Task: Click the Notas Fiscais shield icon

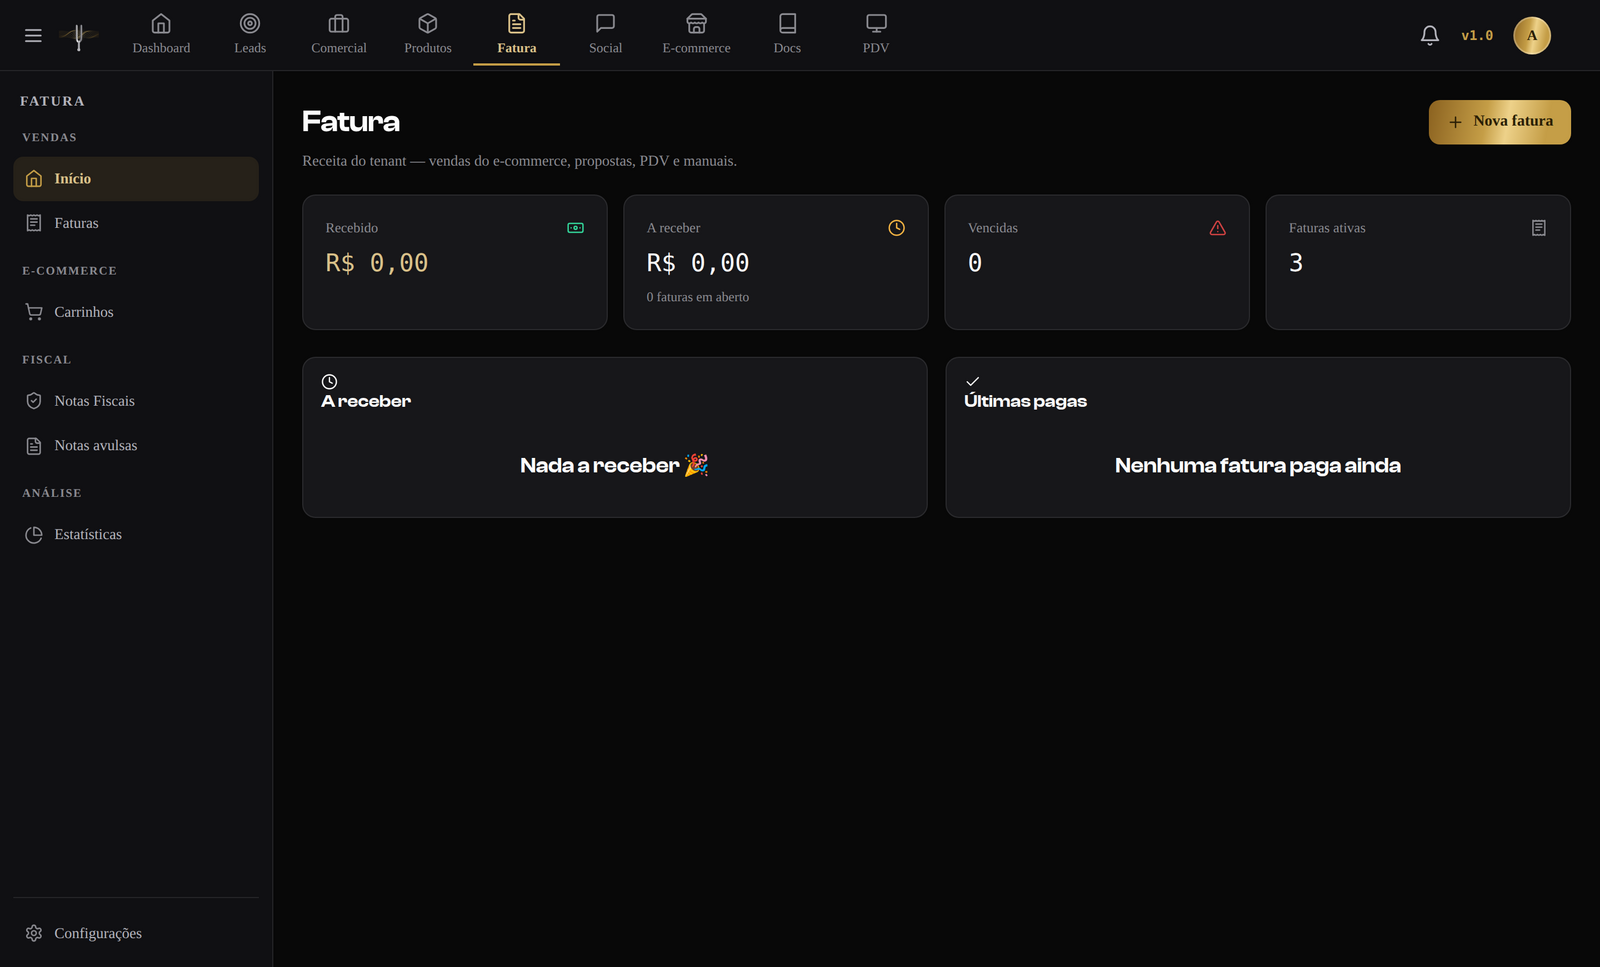Action: [34, 401]
